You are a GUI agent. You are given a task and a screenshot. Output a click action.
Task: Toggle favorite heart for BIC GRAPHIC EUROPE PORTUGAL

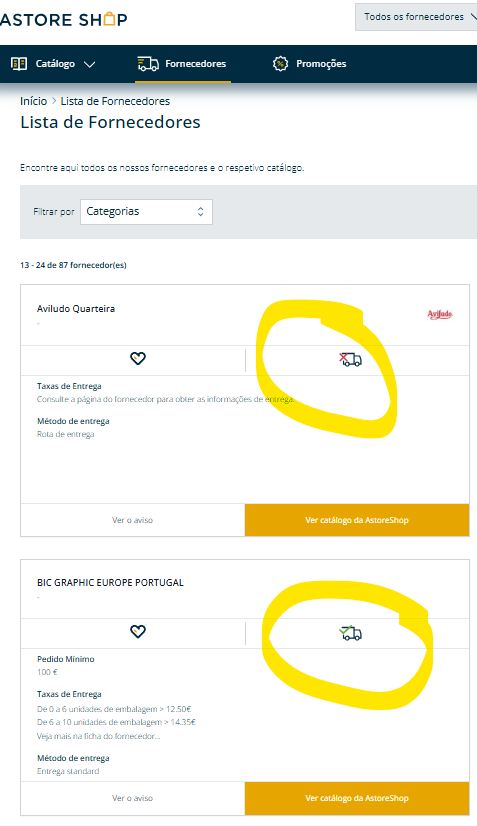click(138, 631)
